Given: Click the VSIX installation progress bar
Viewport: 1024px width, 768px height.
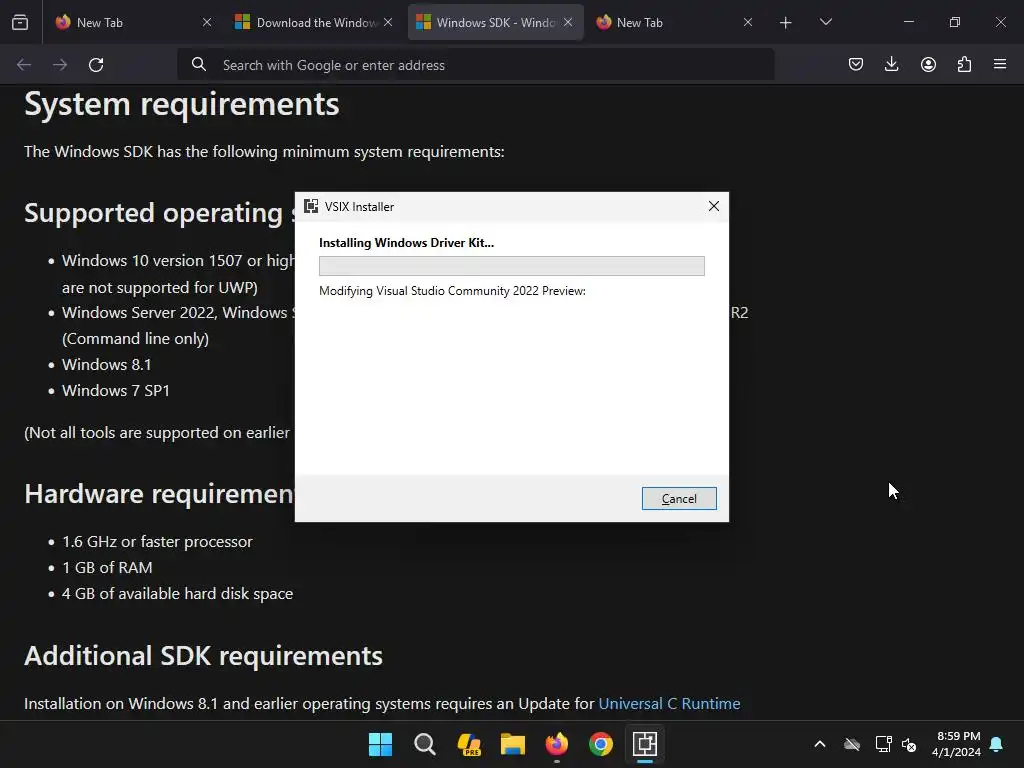Looking at the screenshot, I should pos(511,266).
